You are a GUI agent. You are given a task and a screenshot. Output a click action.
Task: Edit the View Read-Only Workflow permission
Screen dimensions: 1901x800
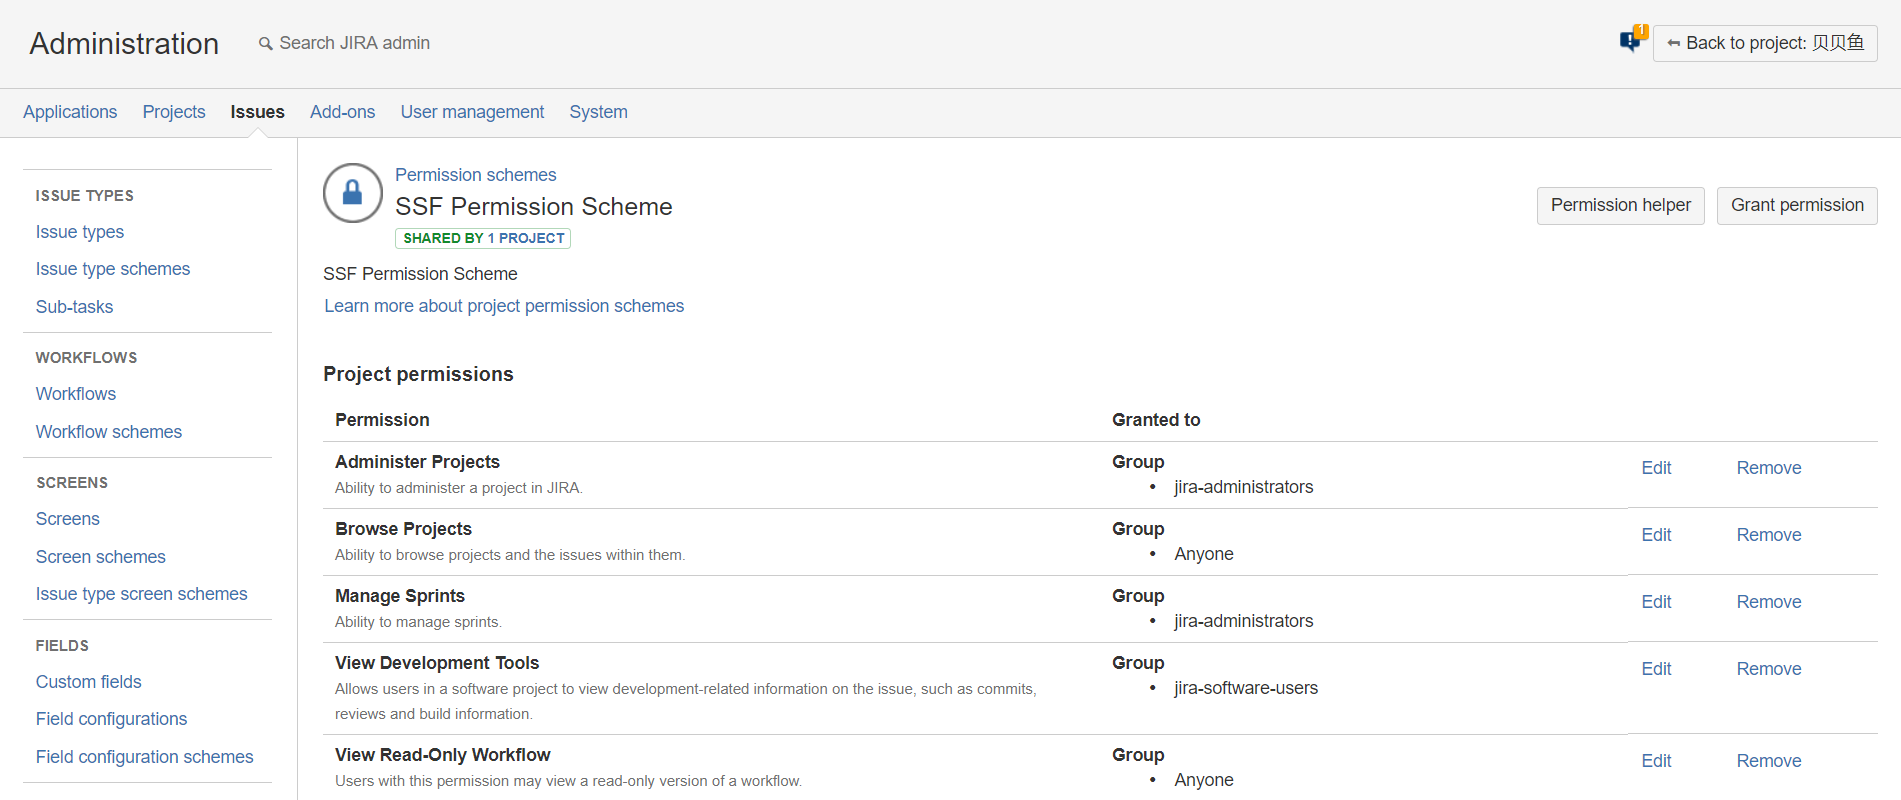(1656, 761)
